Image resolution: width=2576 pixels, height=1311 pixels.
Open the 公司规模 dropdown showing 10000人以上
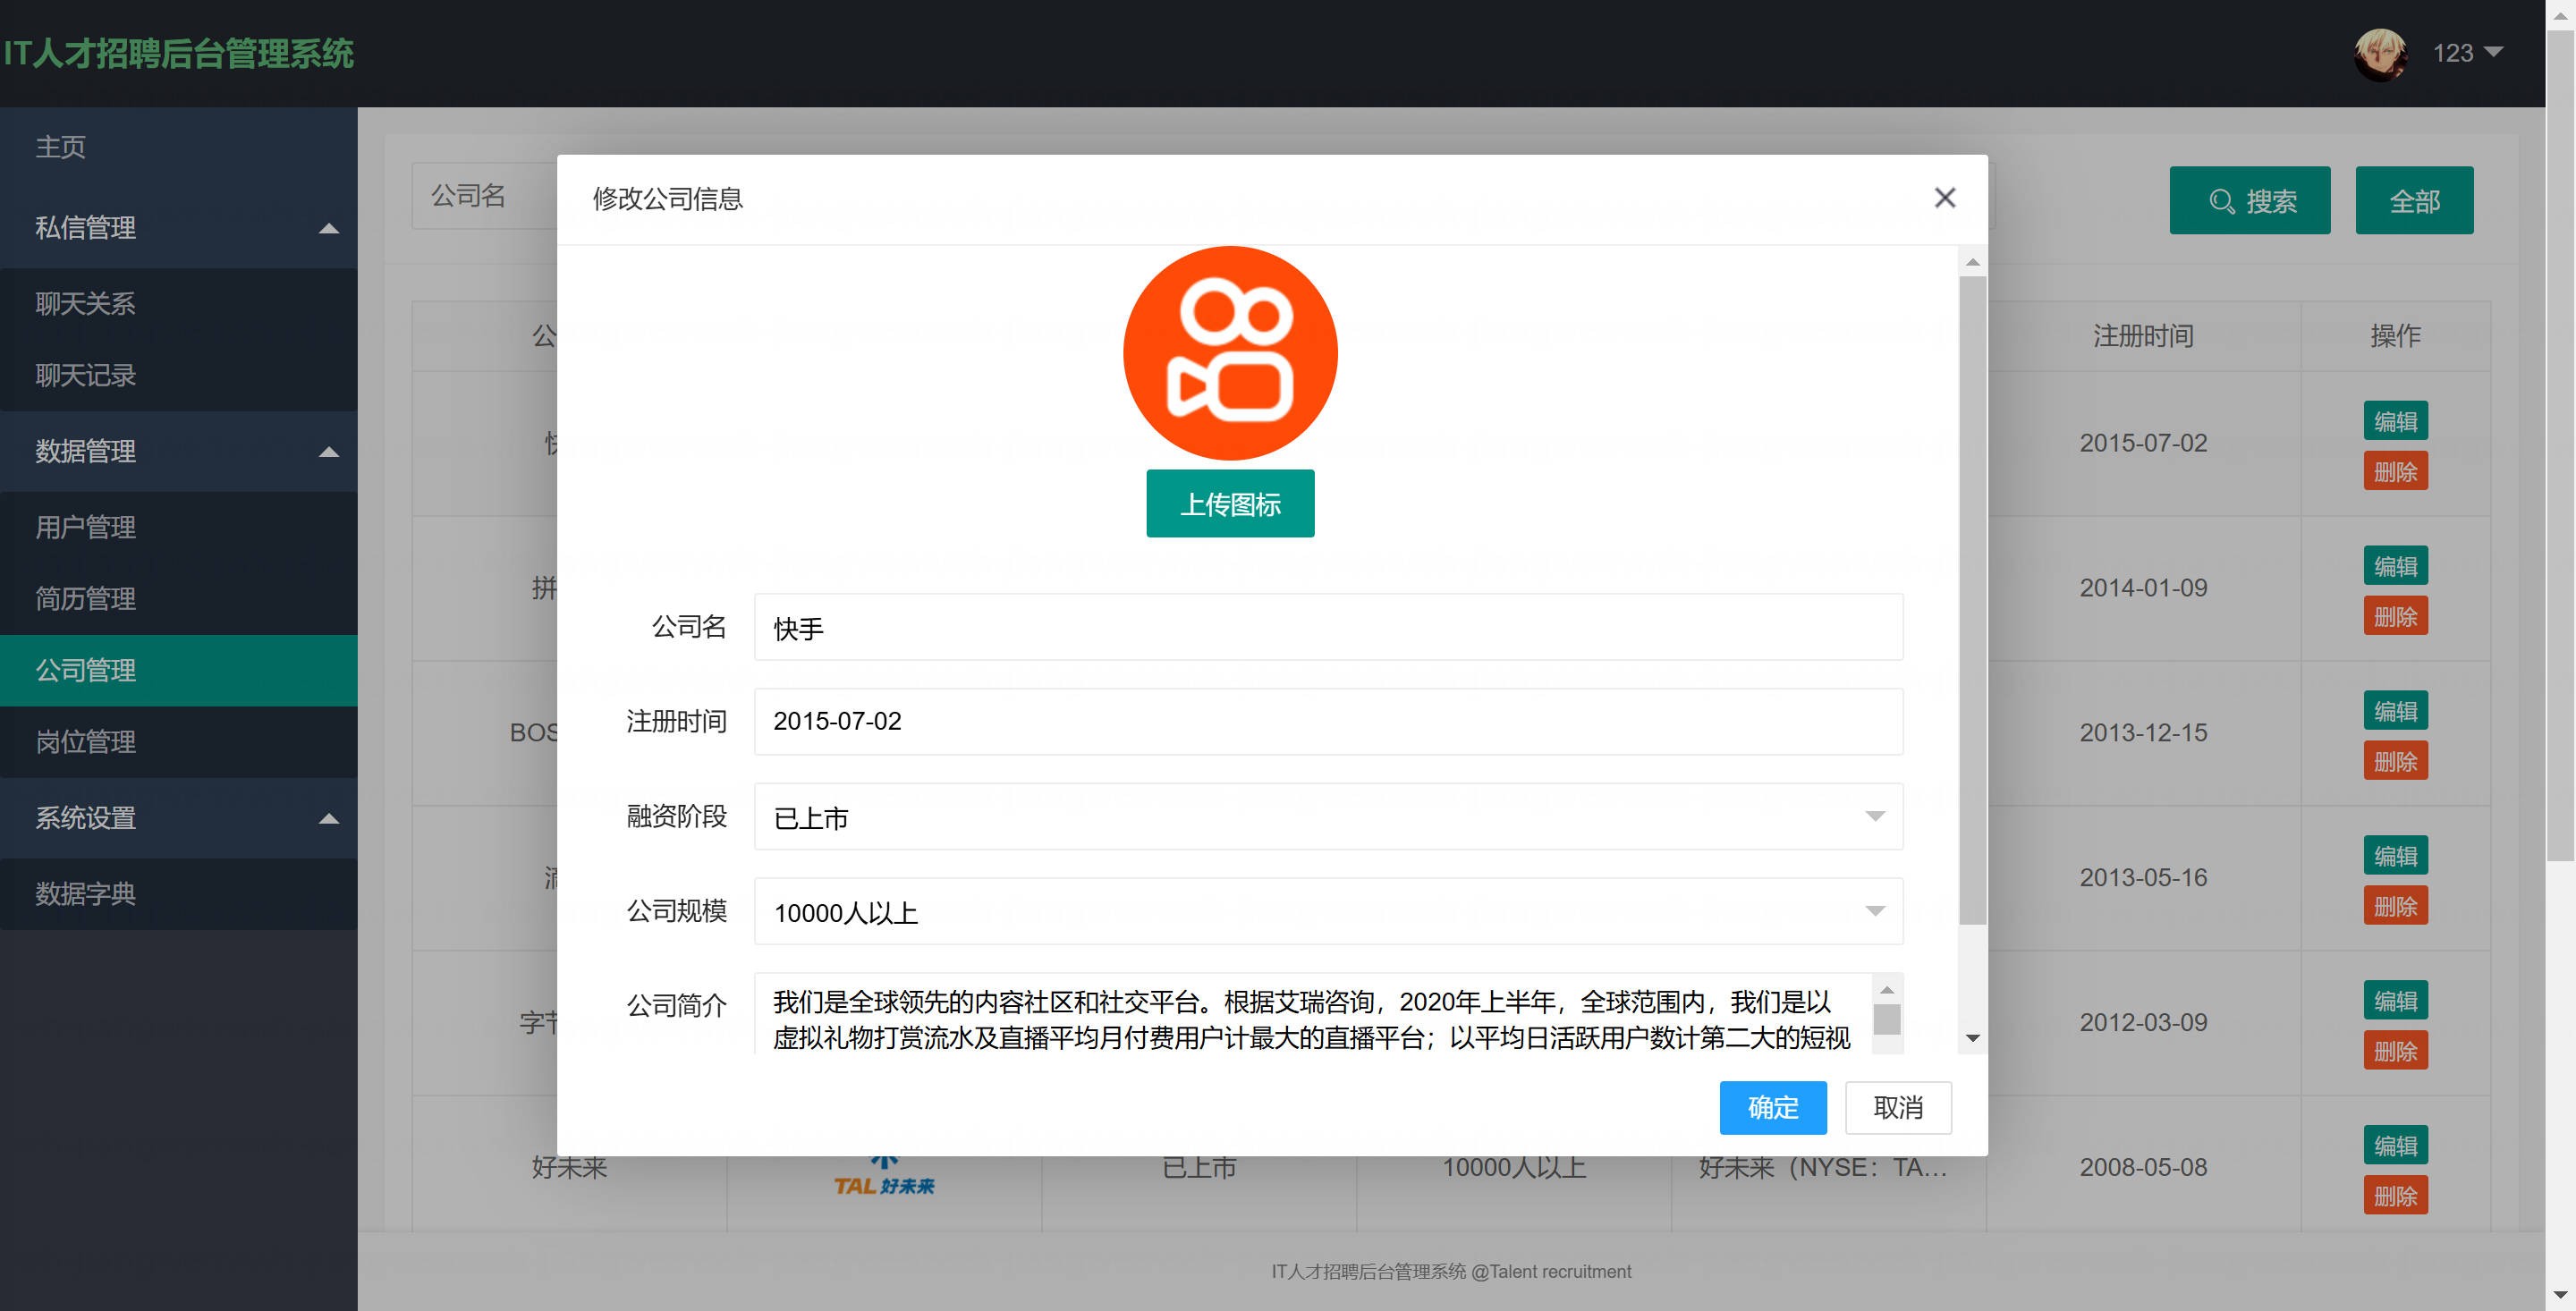click(1328, 912)
